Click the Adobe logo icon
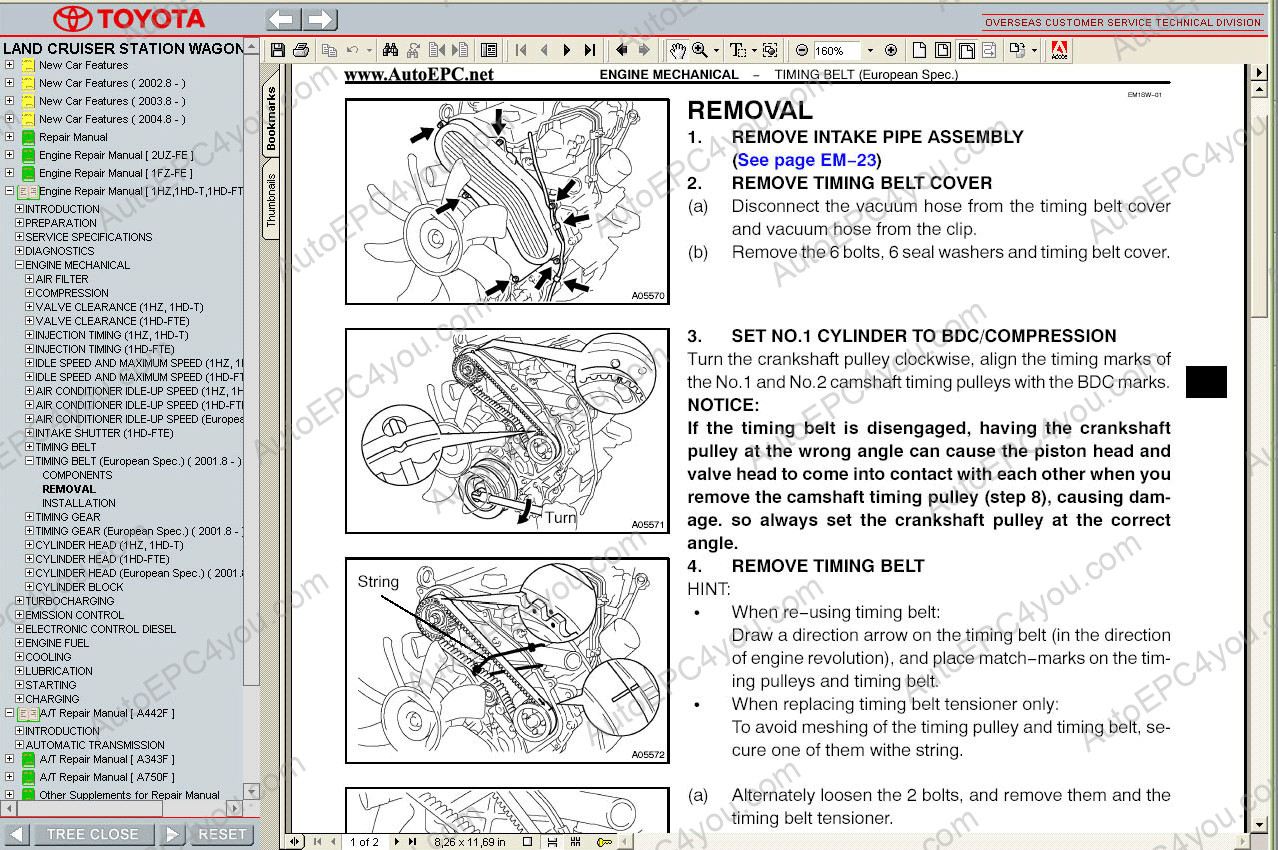This screenshot has height=850, width=1278. coord(1059,50)
